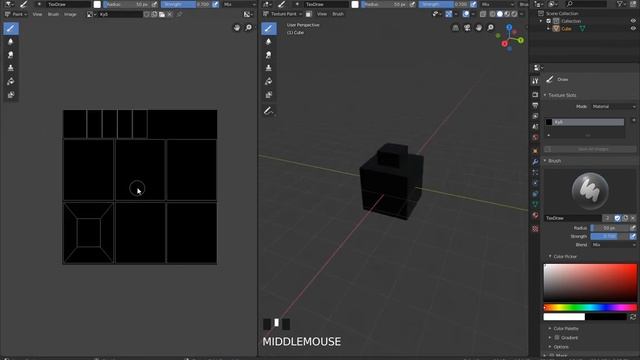The image size is (640, 360).
Task: Open the Paint mode dropdown in the image editor
Action: [16, 14]
